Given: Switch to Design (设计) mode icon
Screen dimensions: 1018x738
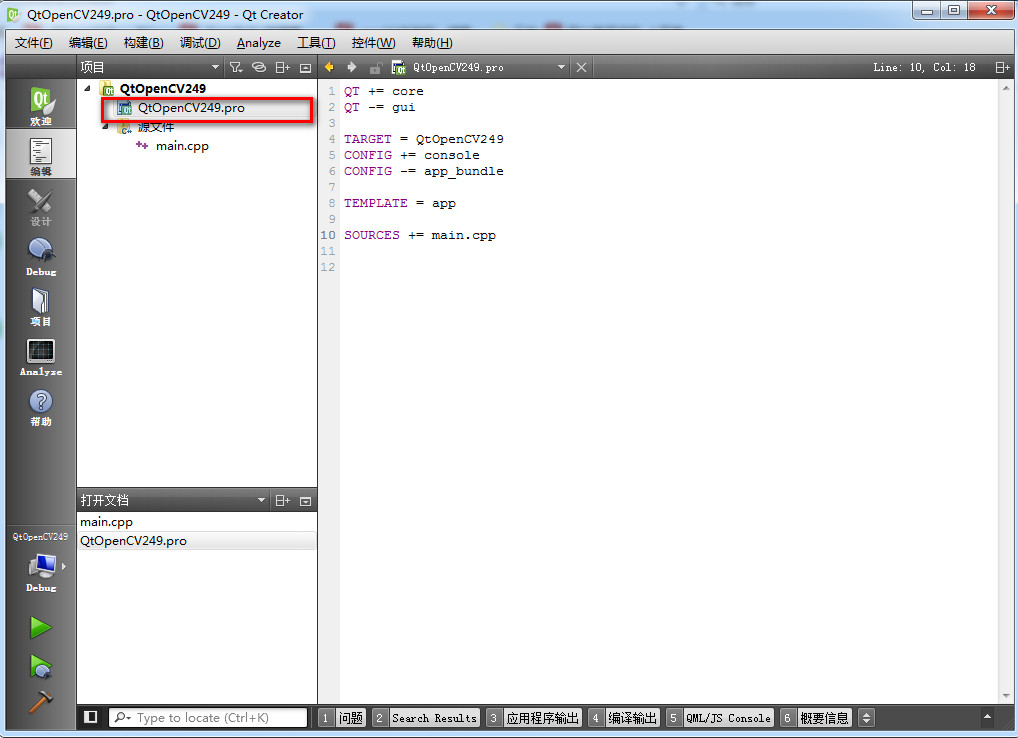Looking at the screenshot, I should (41, 206).
